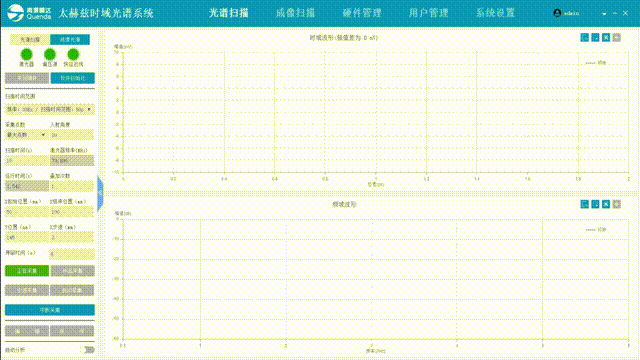Screen dimensions: 640x360
Task: Click the 扫描时间范围 label
Action: tap(20, 96)
